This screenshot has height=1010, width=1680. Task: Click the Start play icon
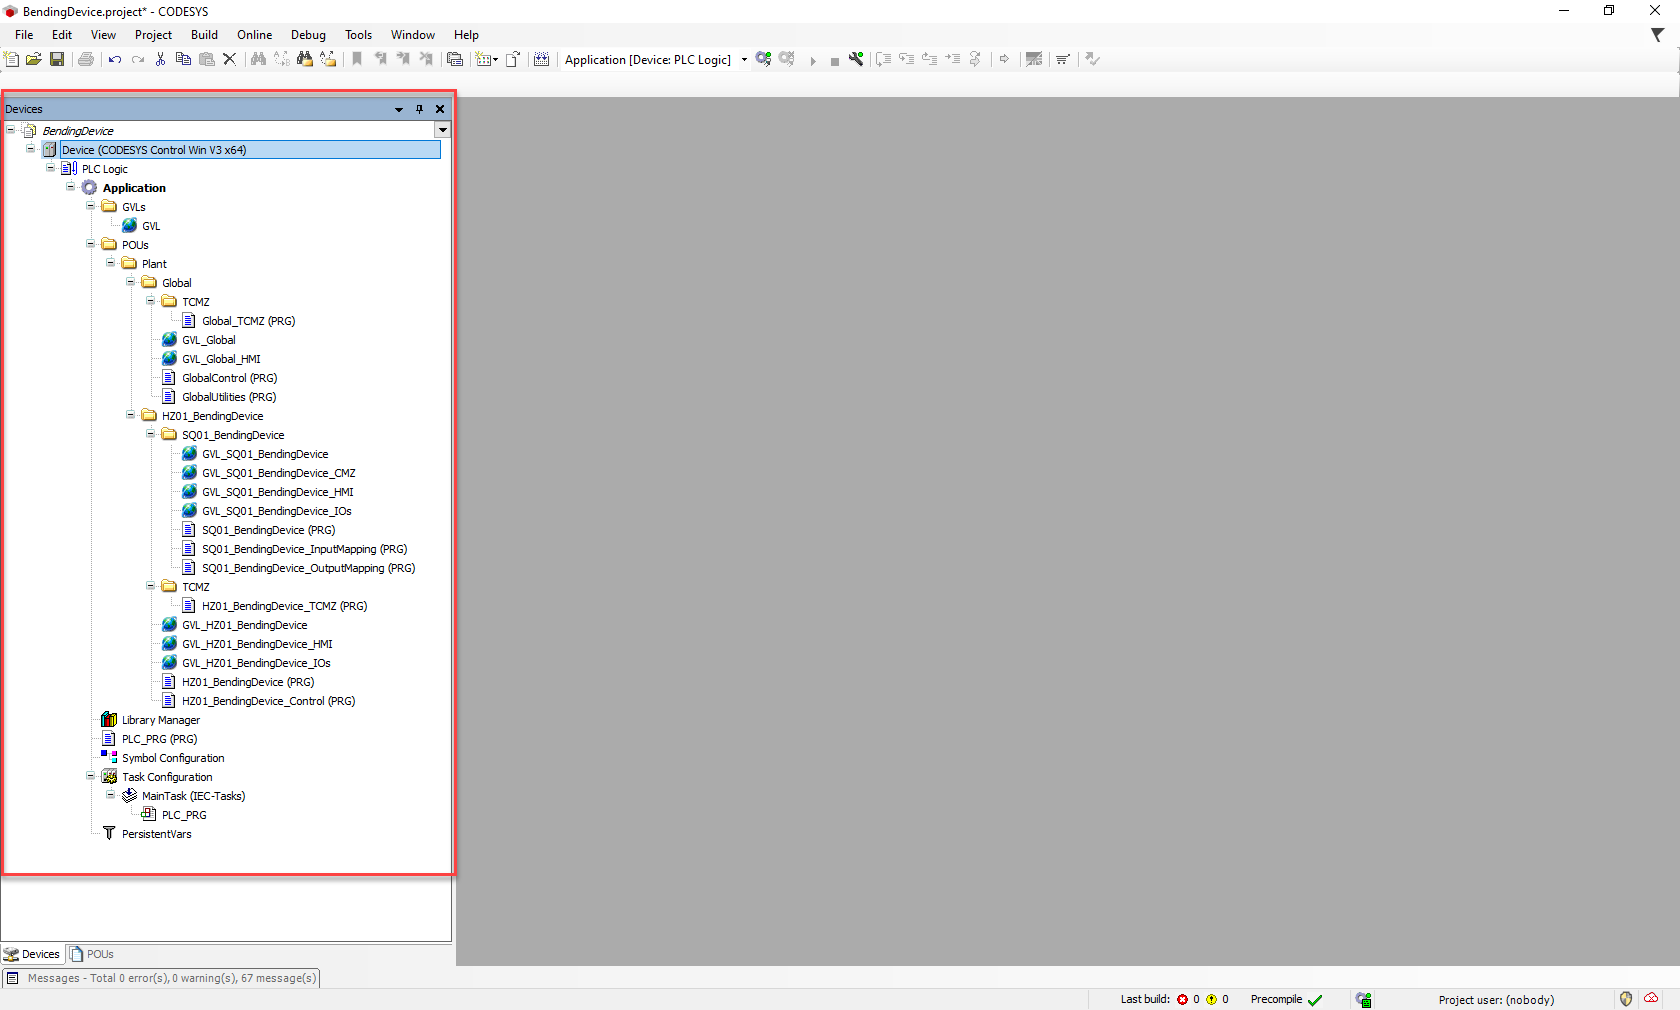pos(813,60)
